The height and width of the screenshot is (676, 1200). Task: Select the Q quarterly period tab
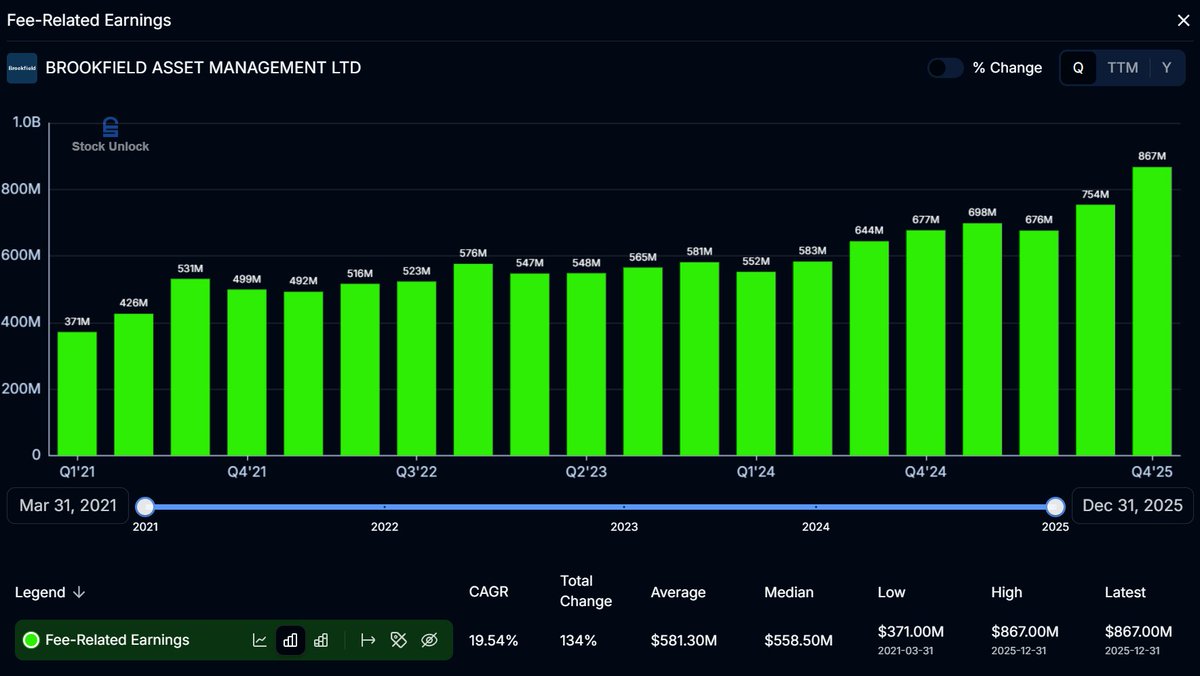(1078, 68)
